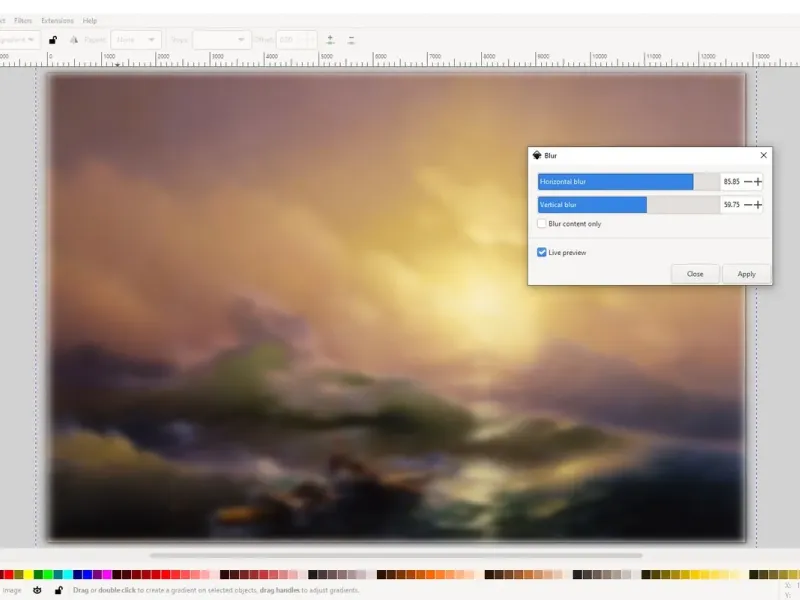
Task: Open the Repeat dropdown showing None
Action: coord(136,40)
